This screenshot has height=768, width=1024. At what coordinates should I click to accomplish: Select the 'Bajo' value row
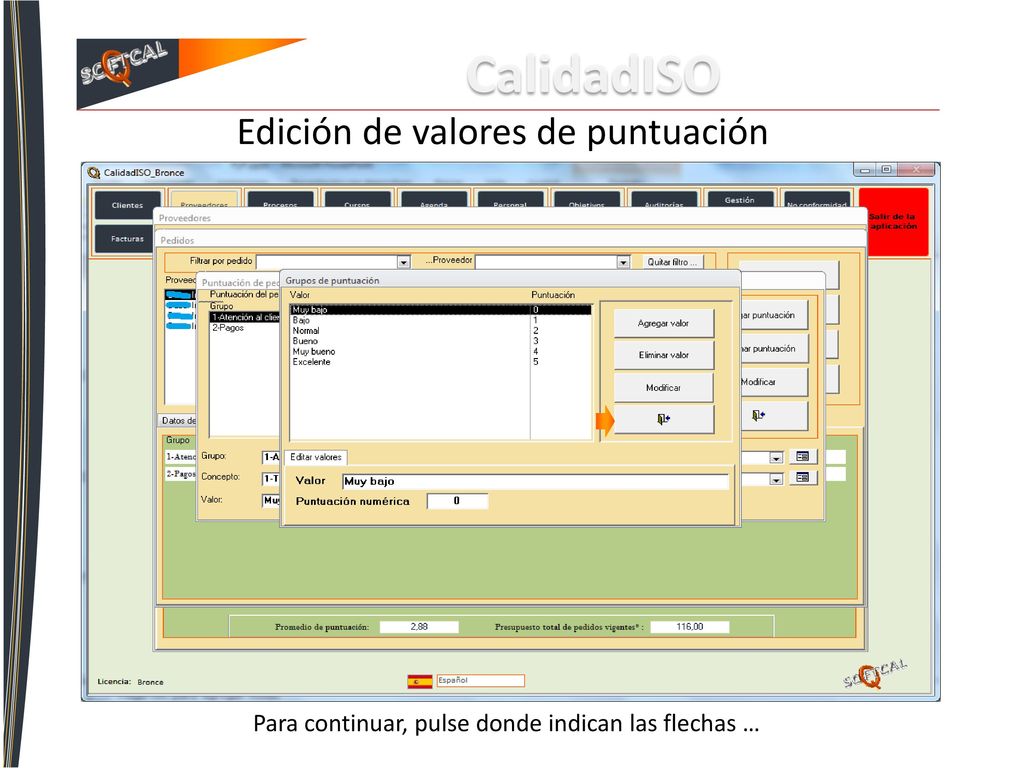(x=441, y=320)
